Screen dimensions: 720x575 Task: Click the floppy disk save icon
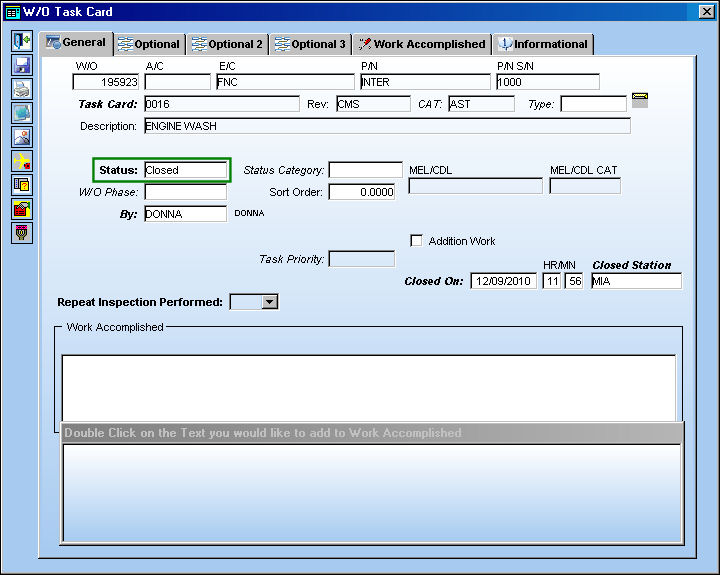(x=22, y=65)
